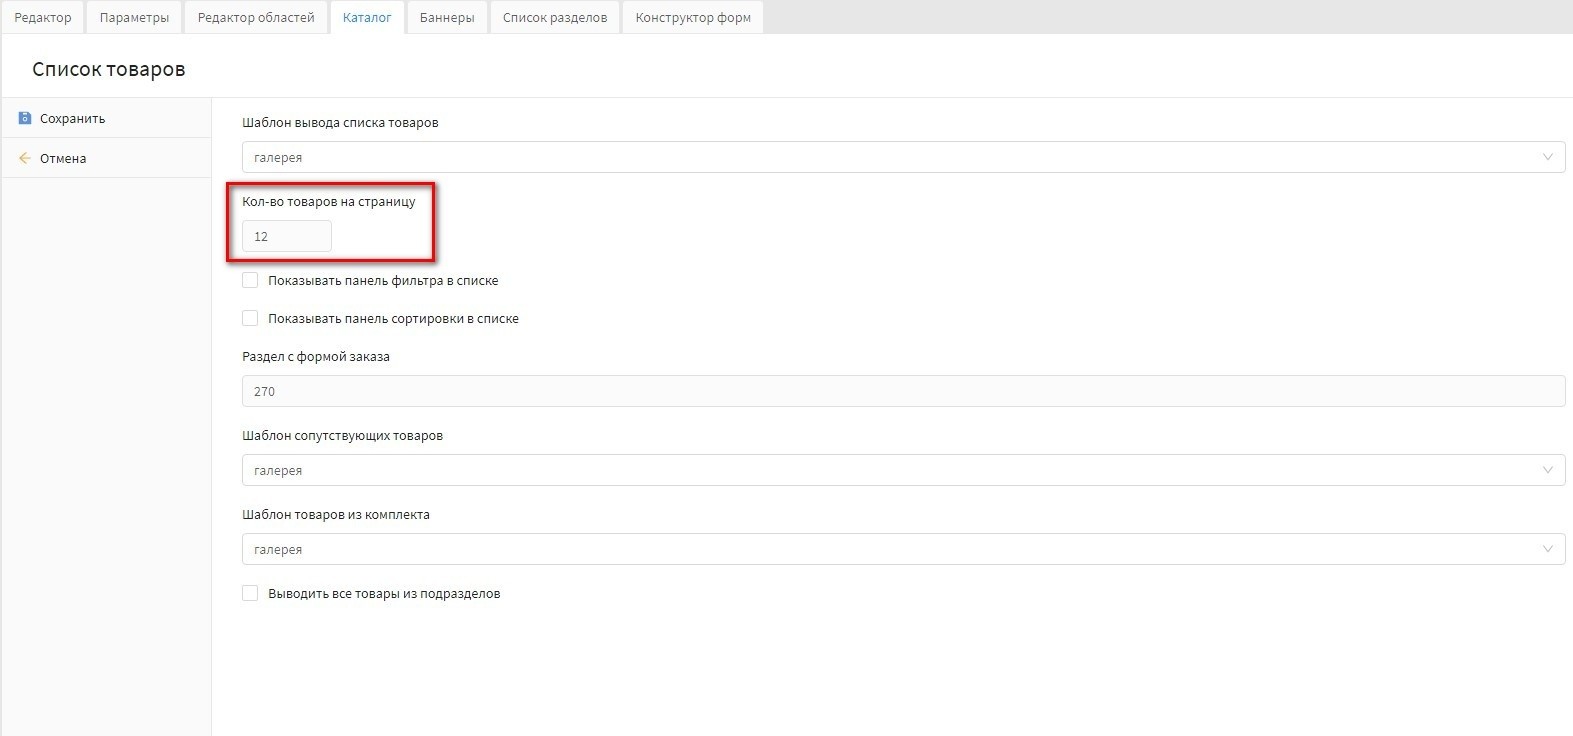Check show all products from subsections

[x=250, y=594]
